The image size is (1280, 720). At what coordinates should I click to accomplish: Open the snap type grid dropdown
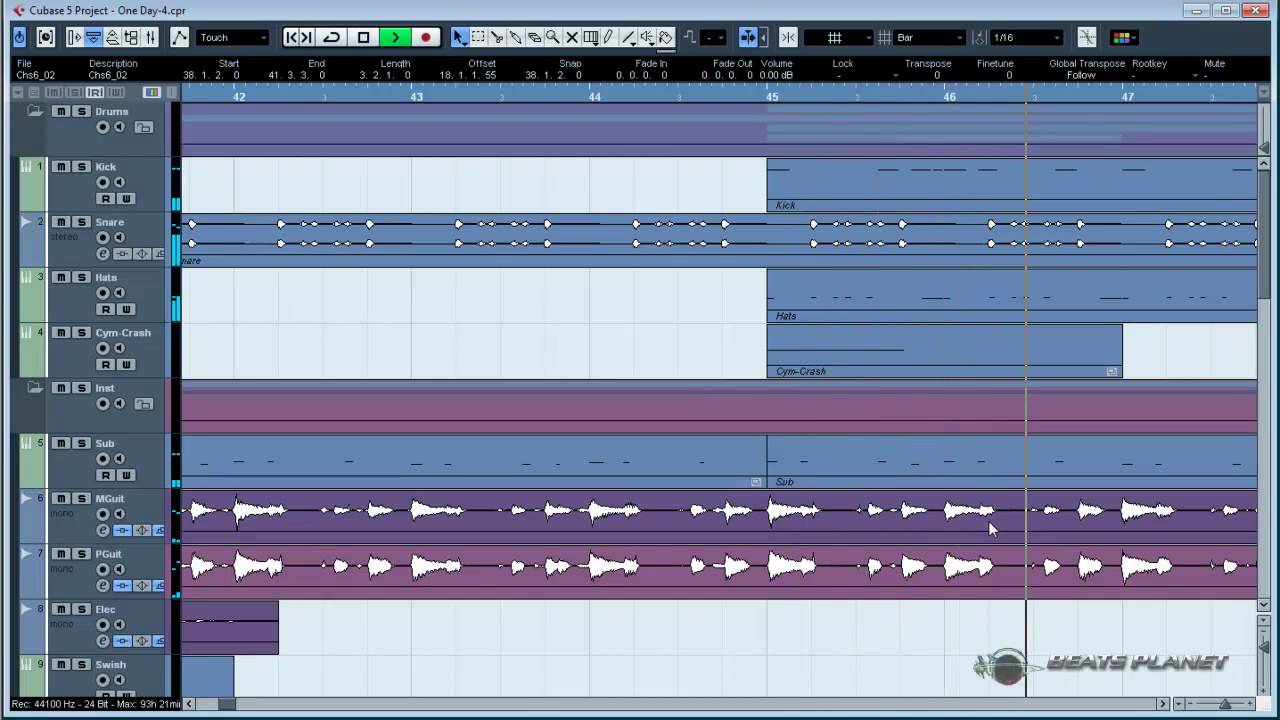point(838,37)
